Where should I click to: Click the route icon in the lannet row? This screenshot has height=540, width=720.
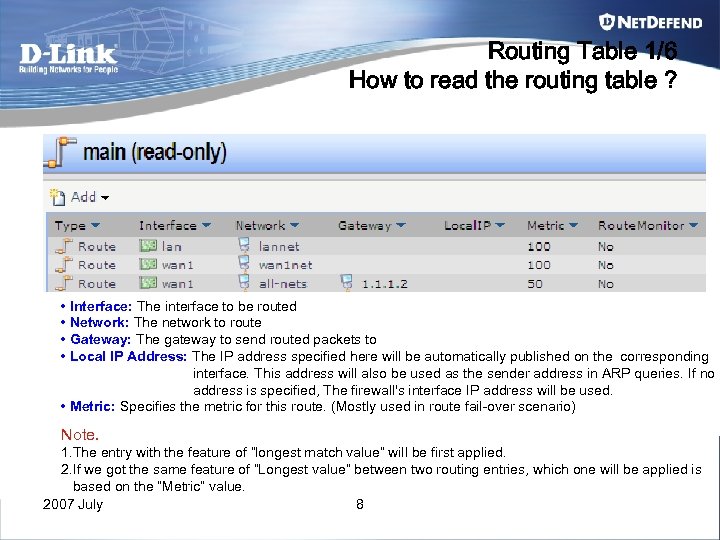click(64, 246)
